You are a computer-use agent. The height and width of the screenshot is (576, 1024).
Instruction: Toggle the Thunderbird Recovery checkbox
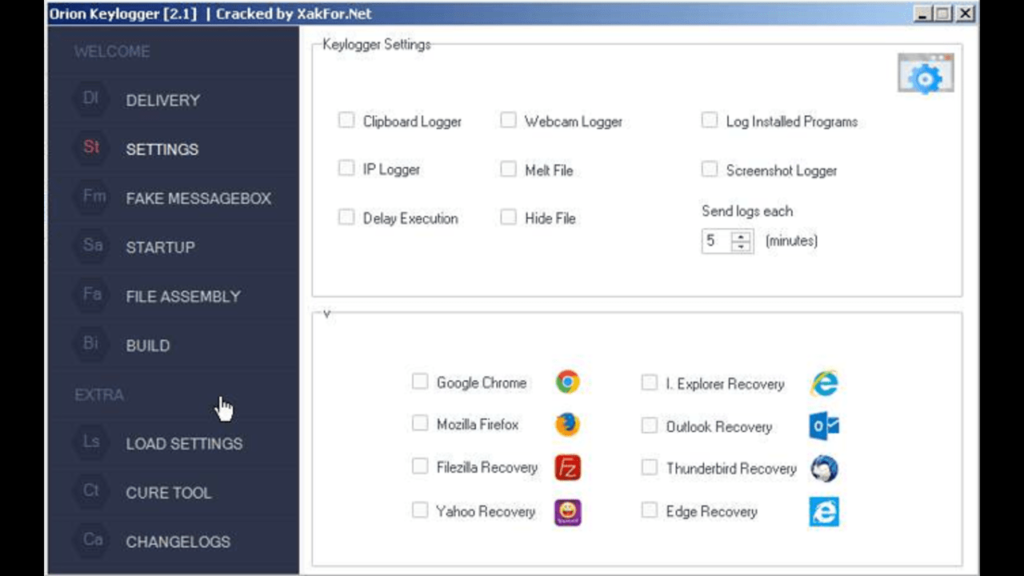click(x=649, y=468)
